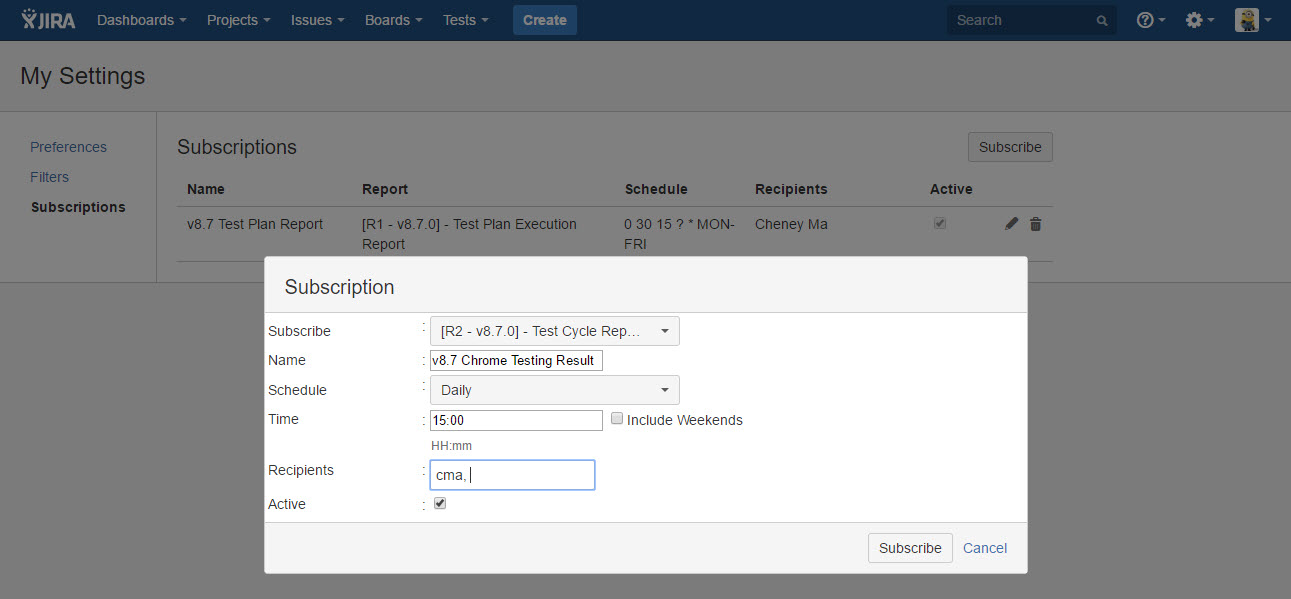Open the Schedule Daily dropdown

(554, 390)
